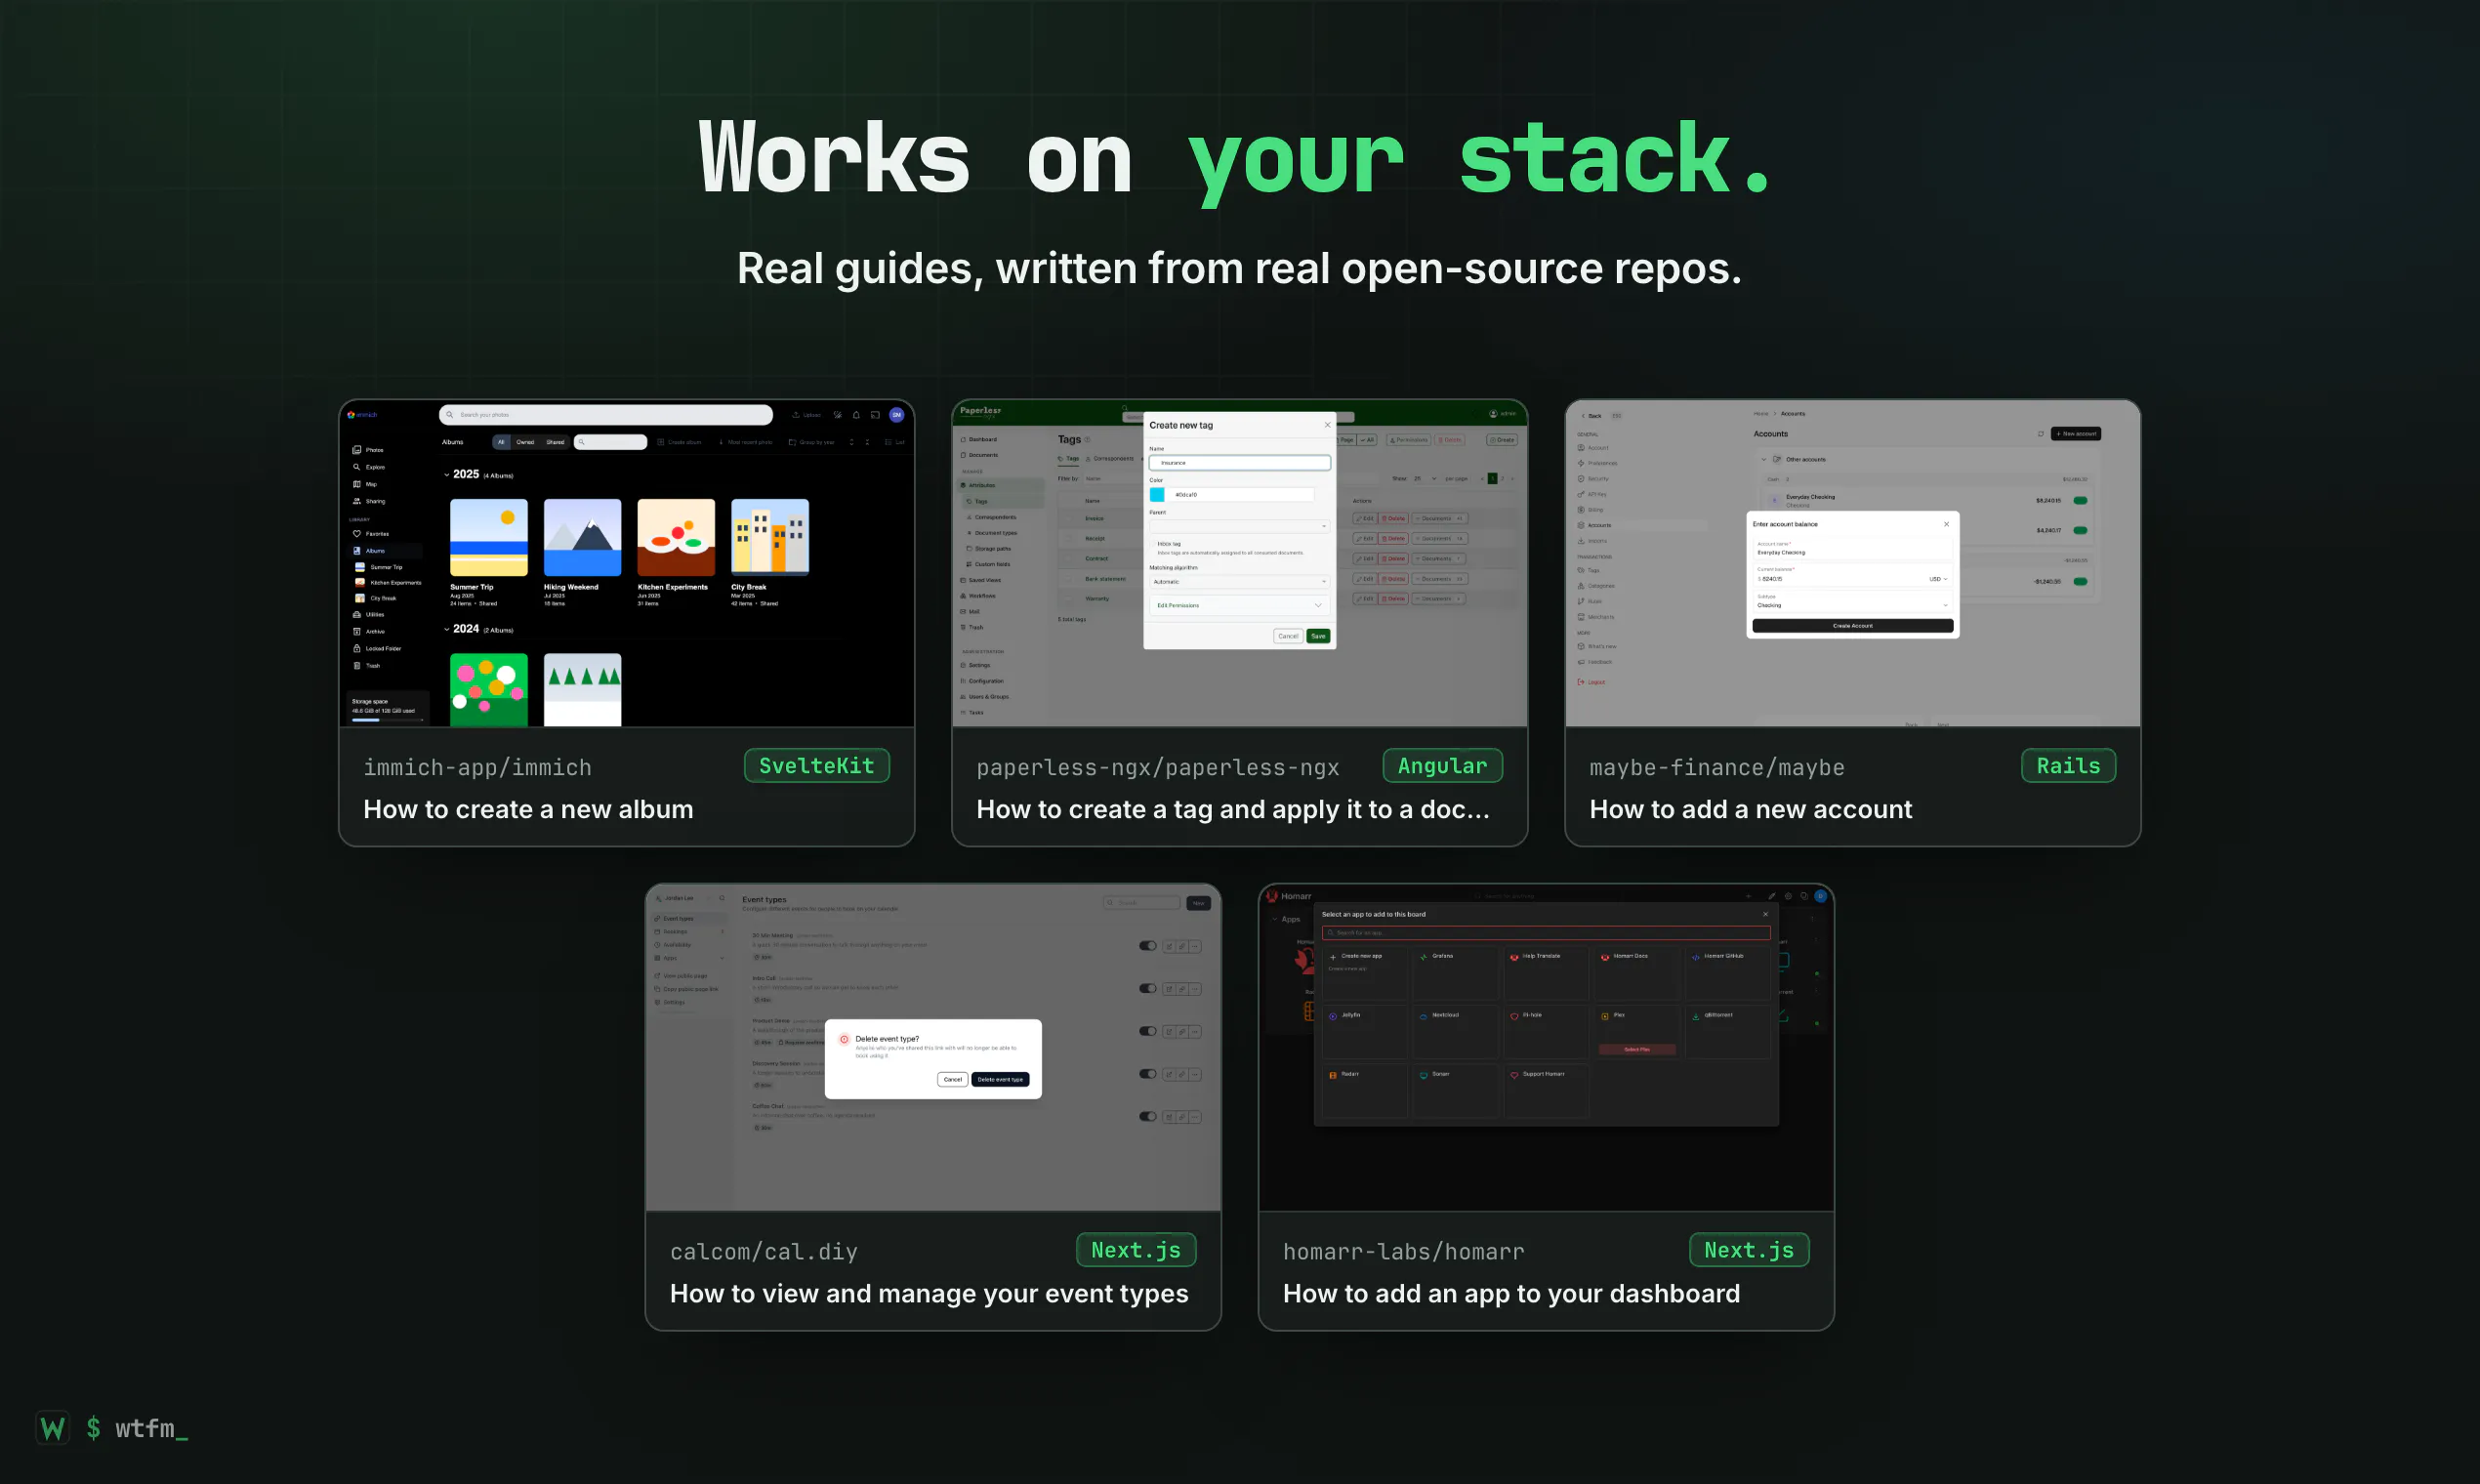Image resolution: width=2480 pixels, height=1484 pixels.
Task: Expand the Edit Permissions section
Action: [x=1239, y=605]
